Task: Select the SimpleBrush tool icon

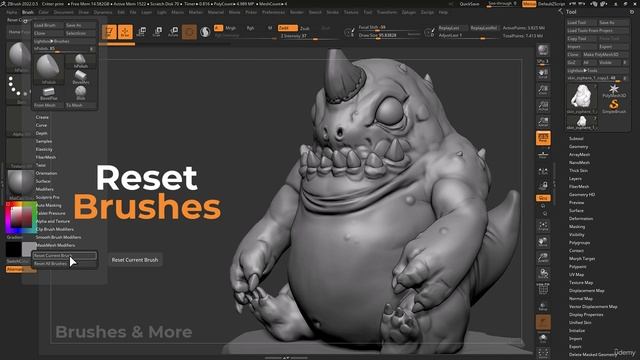Action: pyautogui.click(x=613, y=107)
